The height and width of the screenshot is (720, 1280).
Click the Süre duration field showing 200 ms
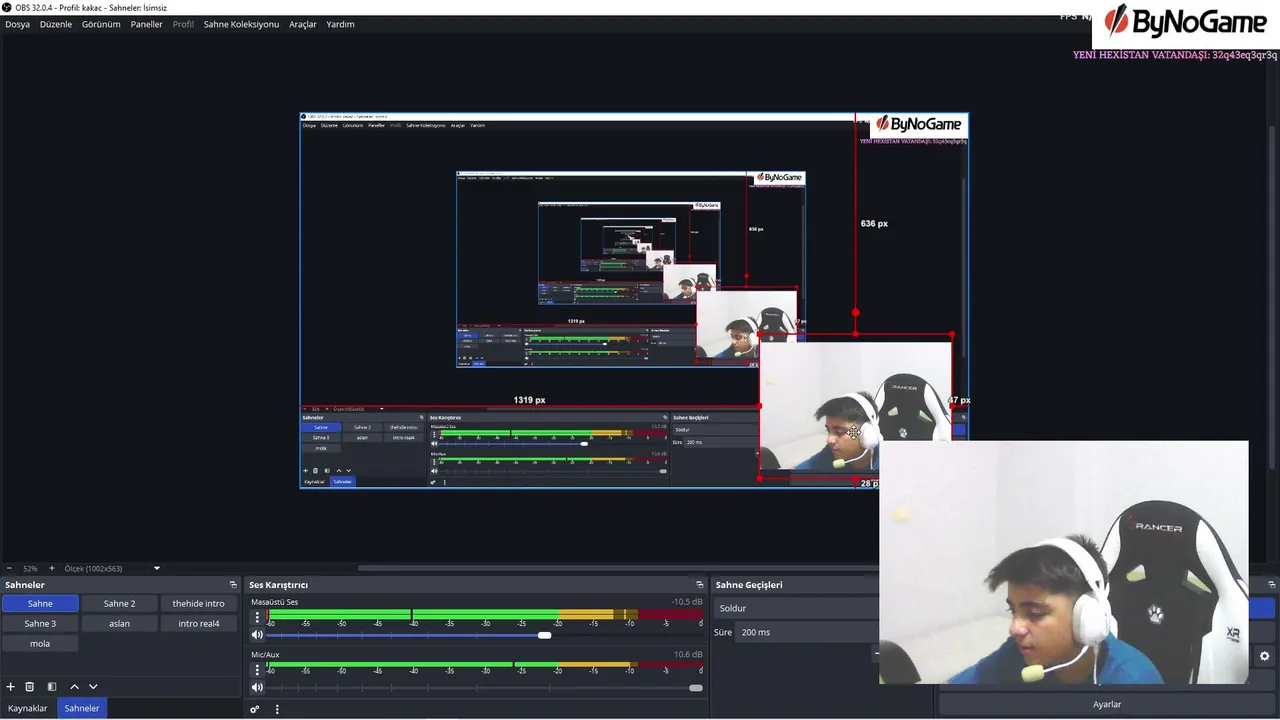click(x=808, y=632)
